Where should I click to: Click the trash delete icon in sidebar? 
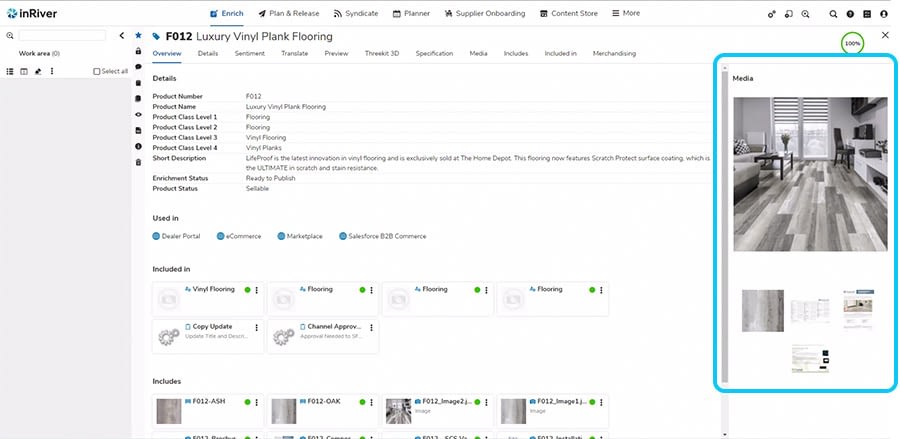tap(138, 162)
